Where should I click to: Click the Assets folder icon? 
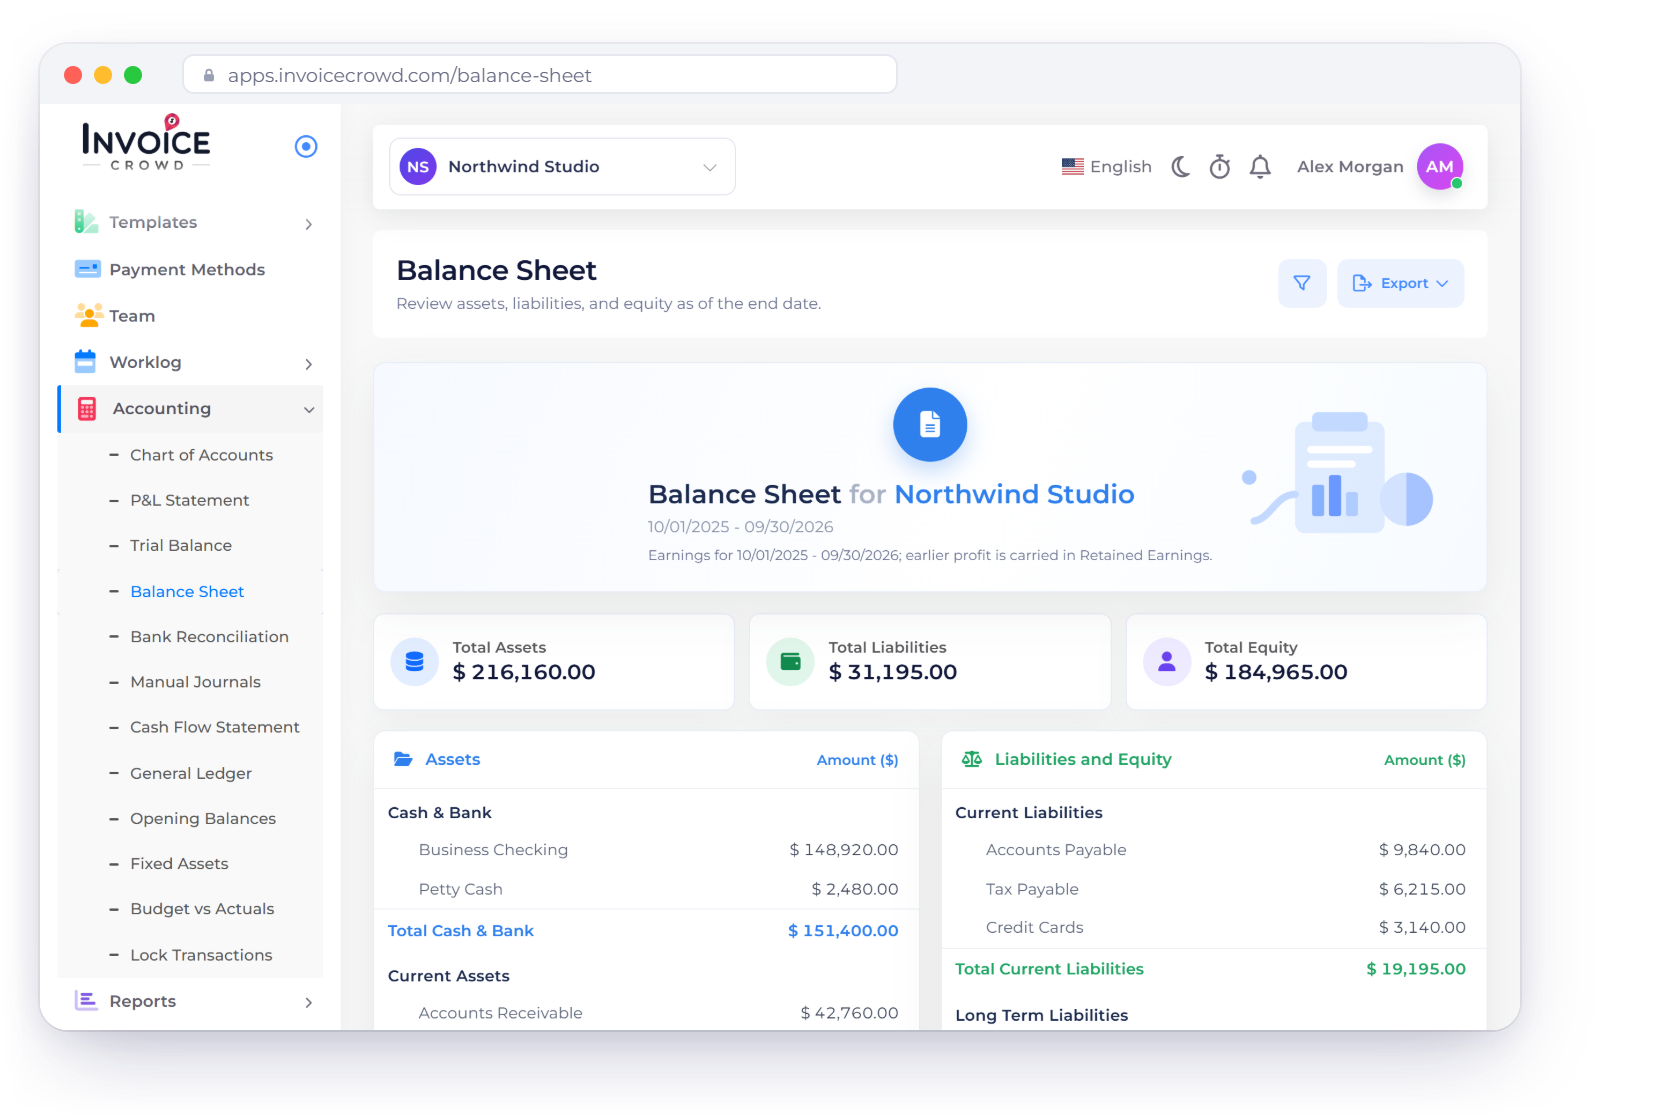[x=403, y=759]
